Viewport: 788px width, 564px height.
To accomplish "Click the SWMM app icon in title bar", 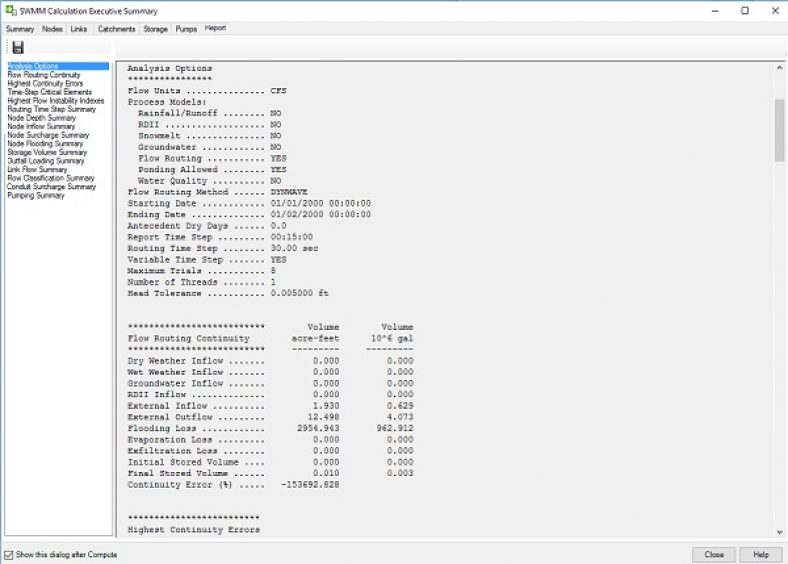I will click(11, 10).
